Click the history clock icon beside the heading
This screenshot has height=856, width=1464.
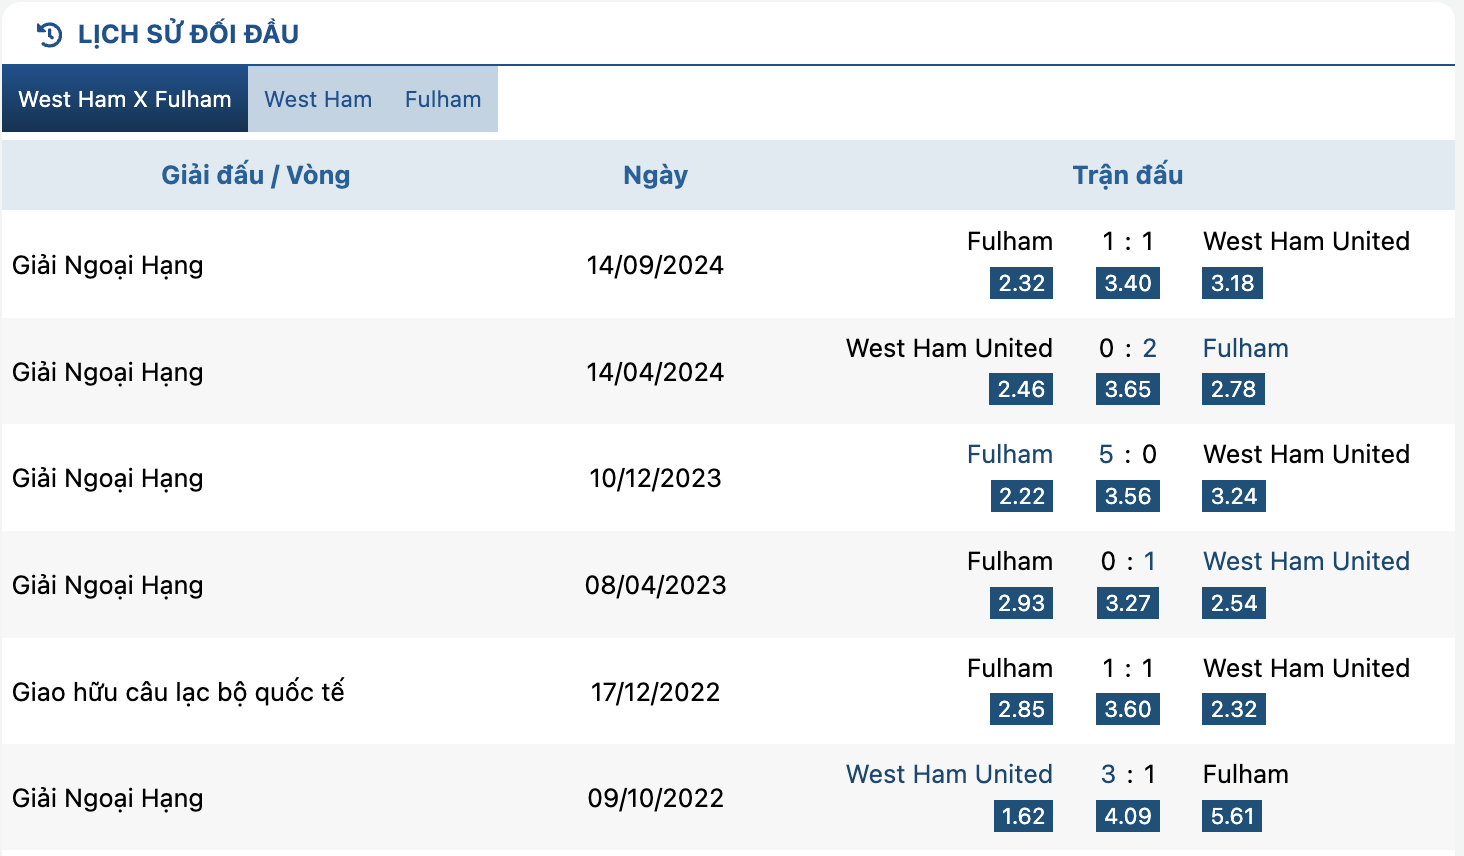point(49,34)
